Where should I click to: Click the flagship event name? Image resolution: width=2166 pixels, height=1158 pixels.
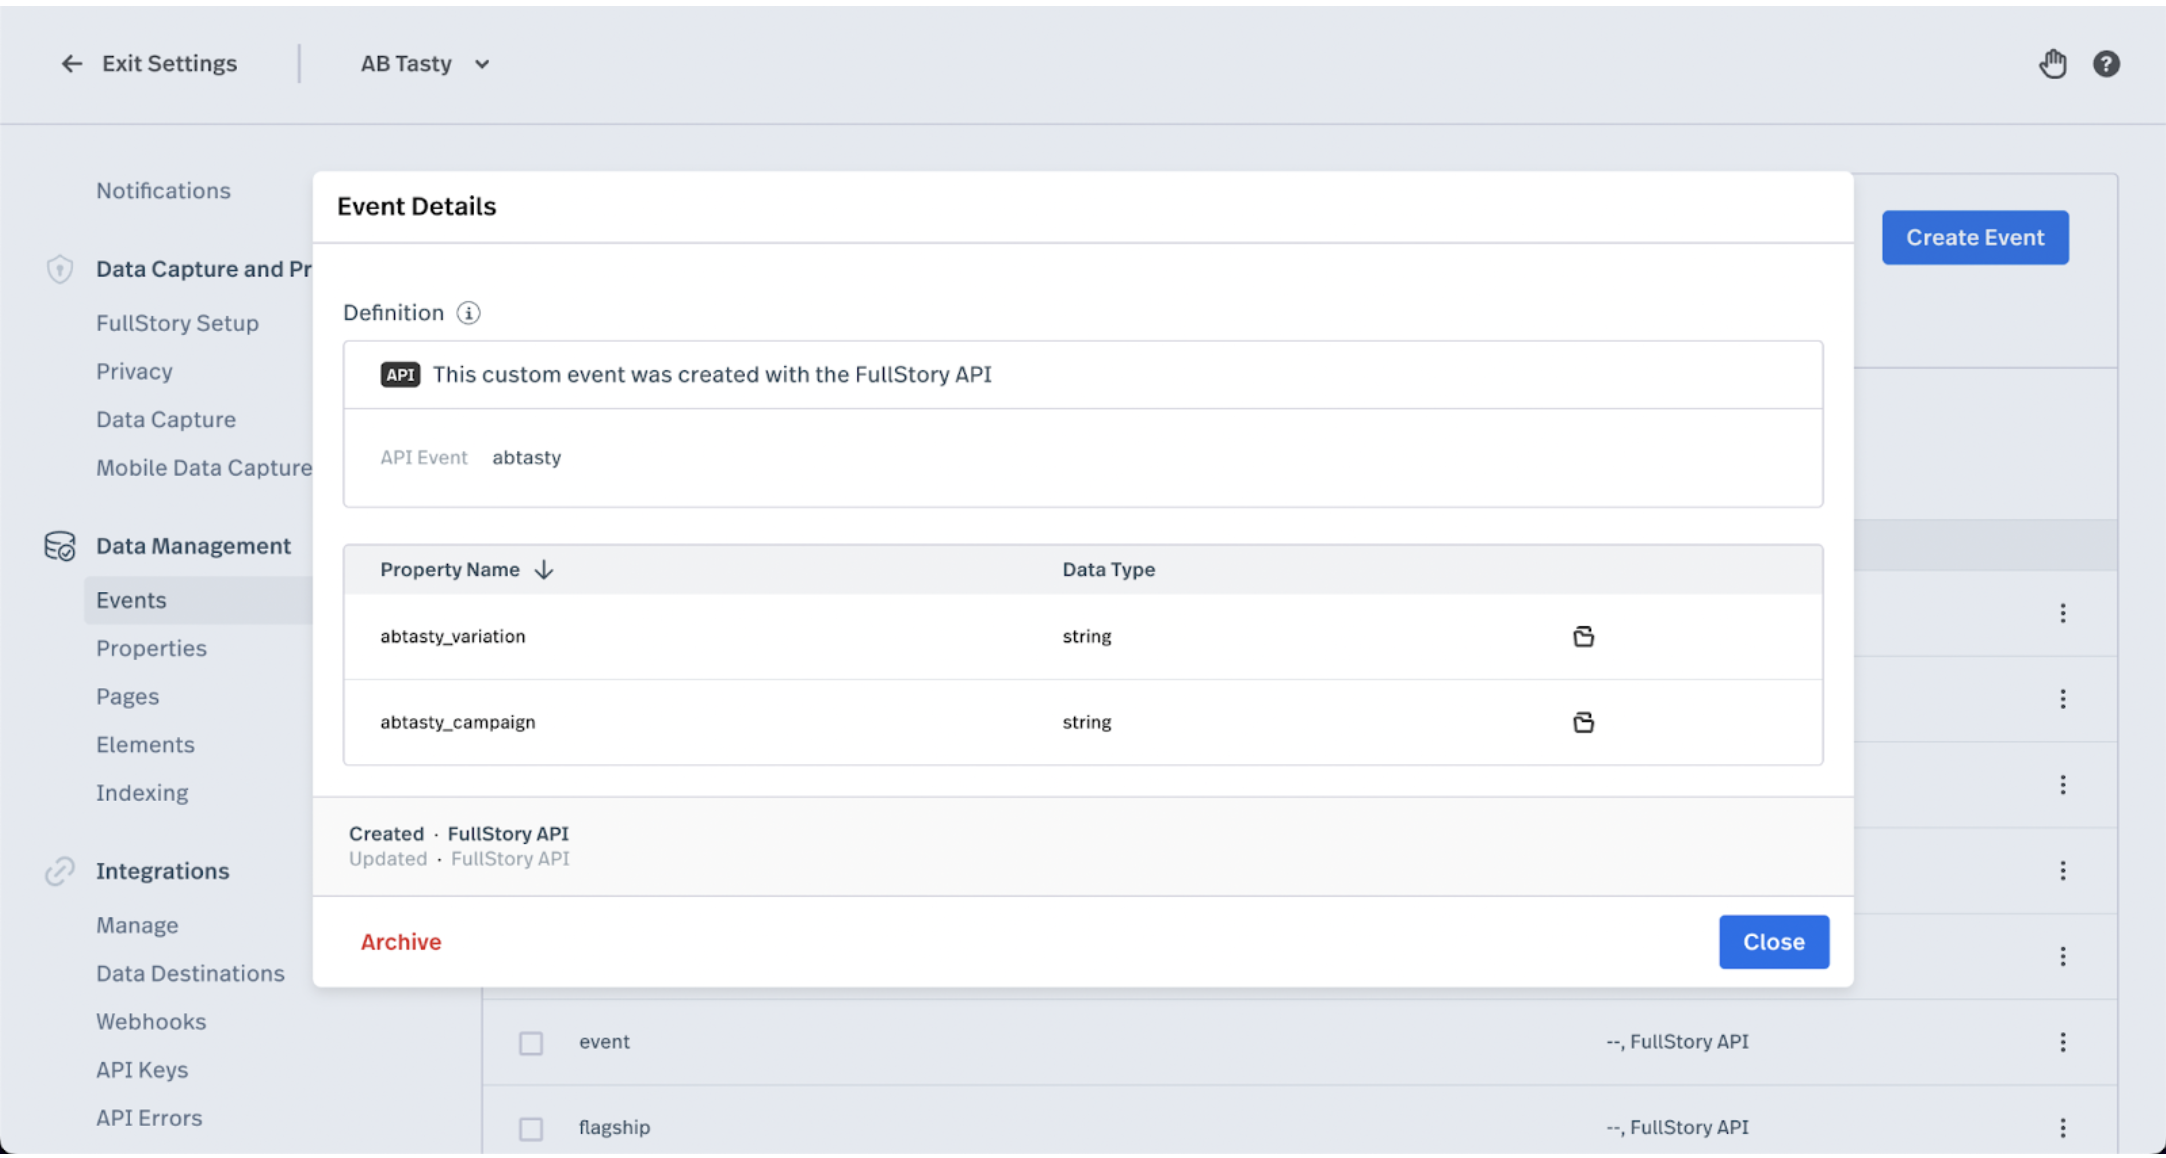[614, 1128]
